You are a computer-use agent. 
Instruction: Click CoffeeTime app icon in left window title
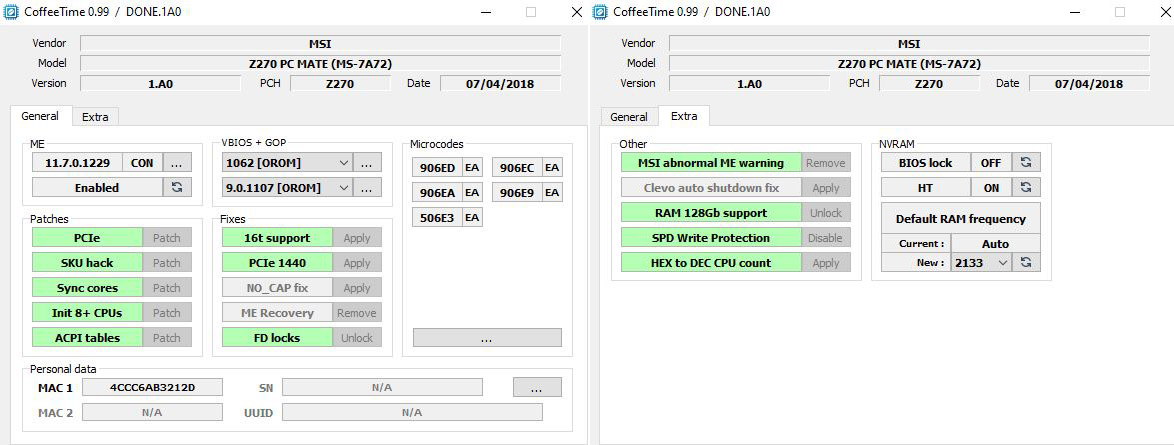11,12
